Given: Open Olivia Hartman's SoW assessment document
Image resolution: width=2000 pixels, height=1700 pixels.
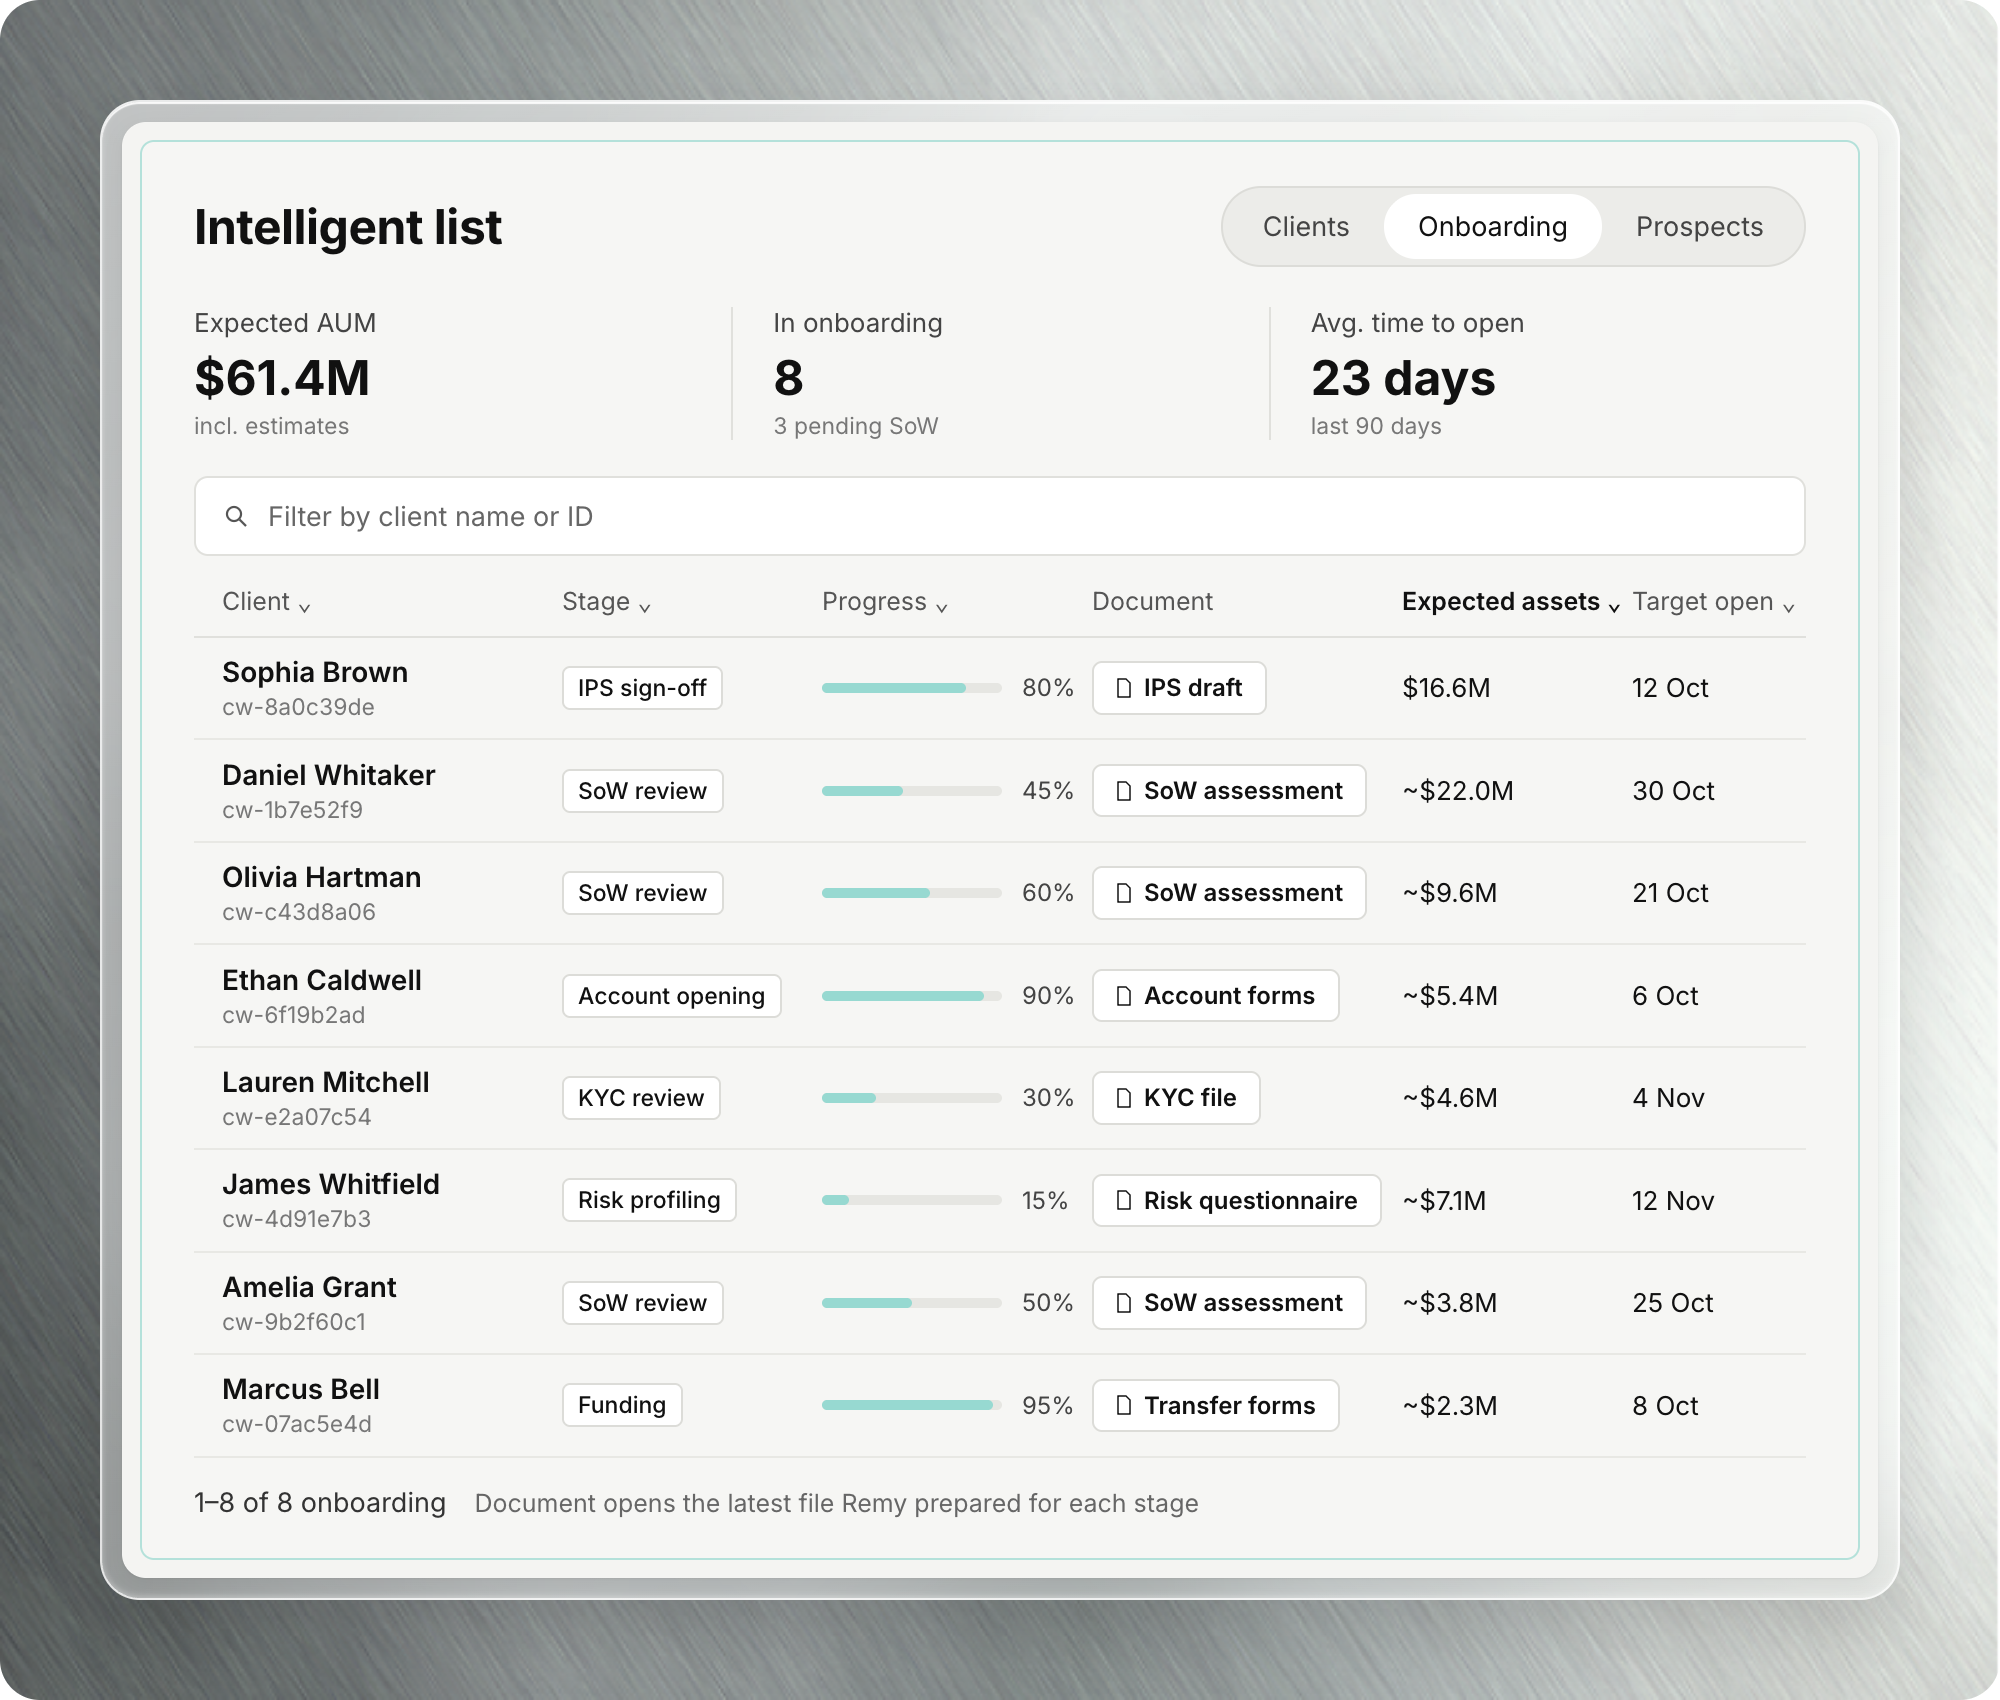Looking at the screenshot, I should pyautogui.click(x=1229, y=893).
